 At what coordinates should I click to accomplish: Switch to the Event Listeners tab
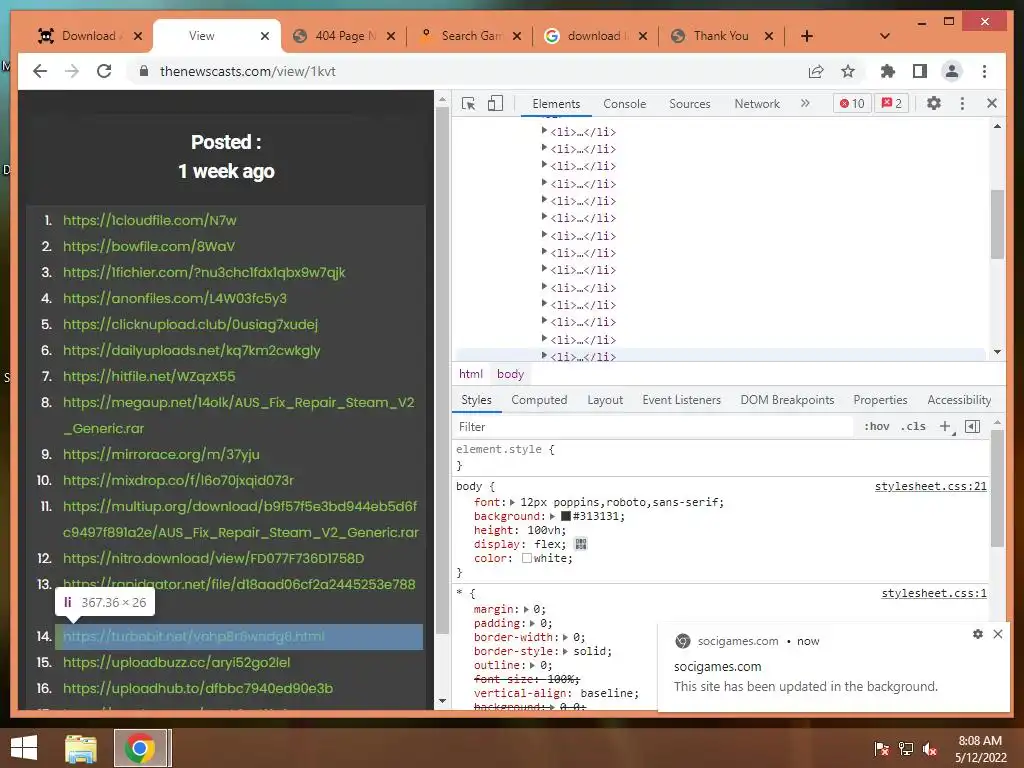[681, 400]
